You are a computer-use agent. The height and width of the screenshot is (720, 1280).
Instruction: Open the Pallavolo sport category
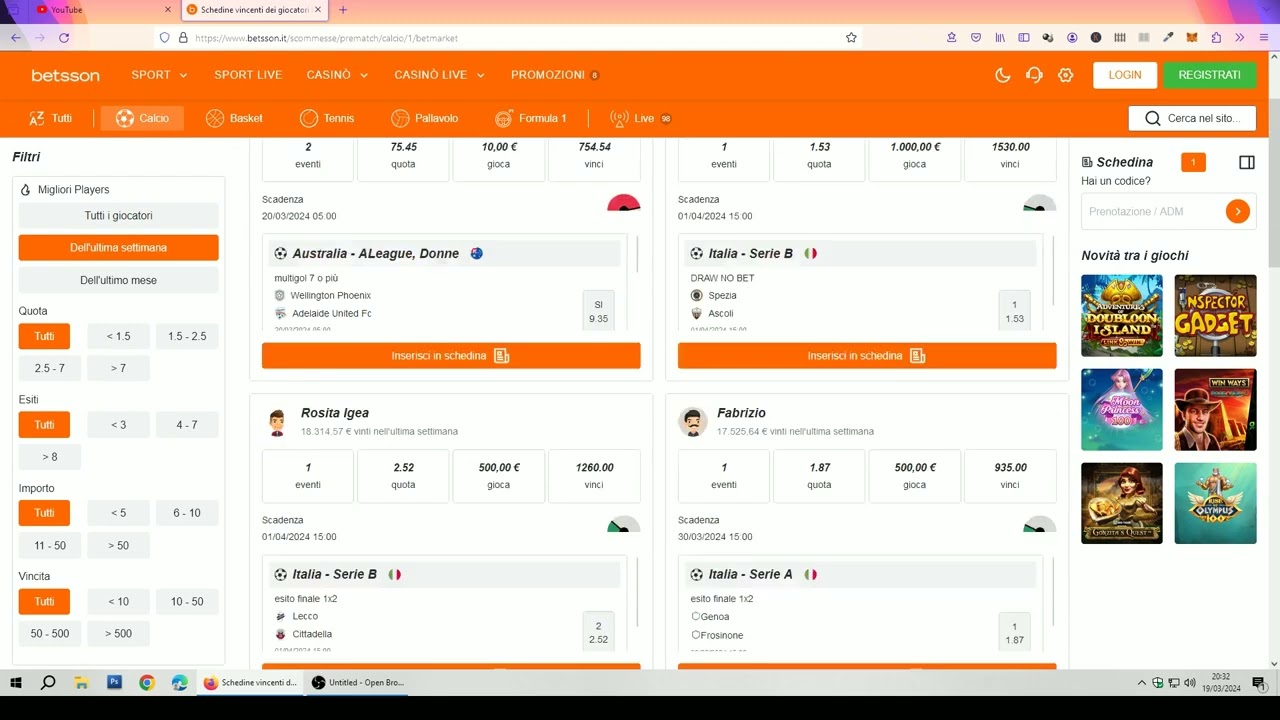tap(425, 118)
